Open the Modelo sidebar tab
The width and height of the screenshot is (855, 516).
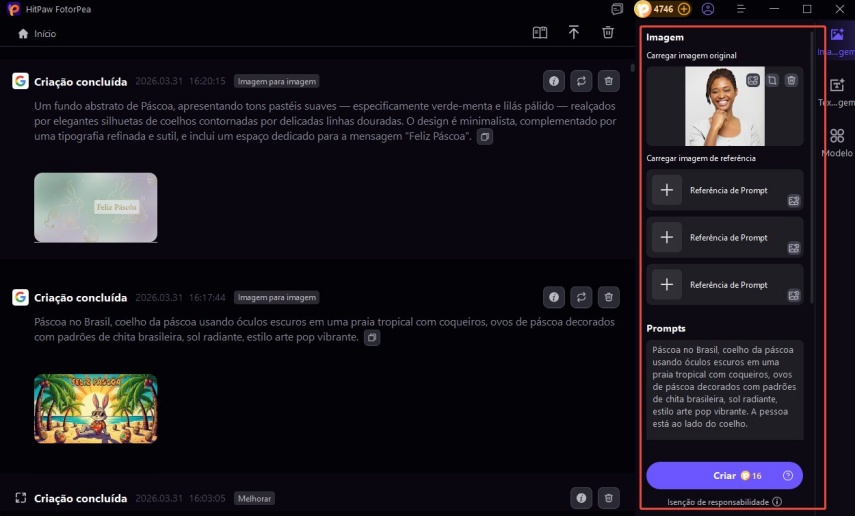click(838, 143)
